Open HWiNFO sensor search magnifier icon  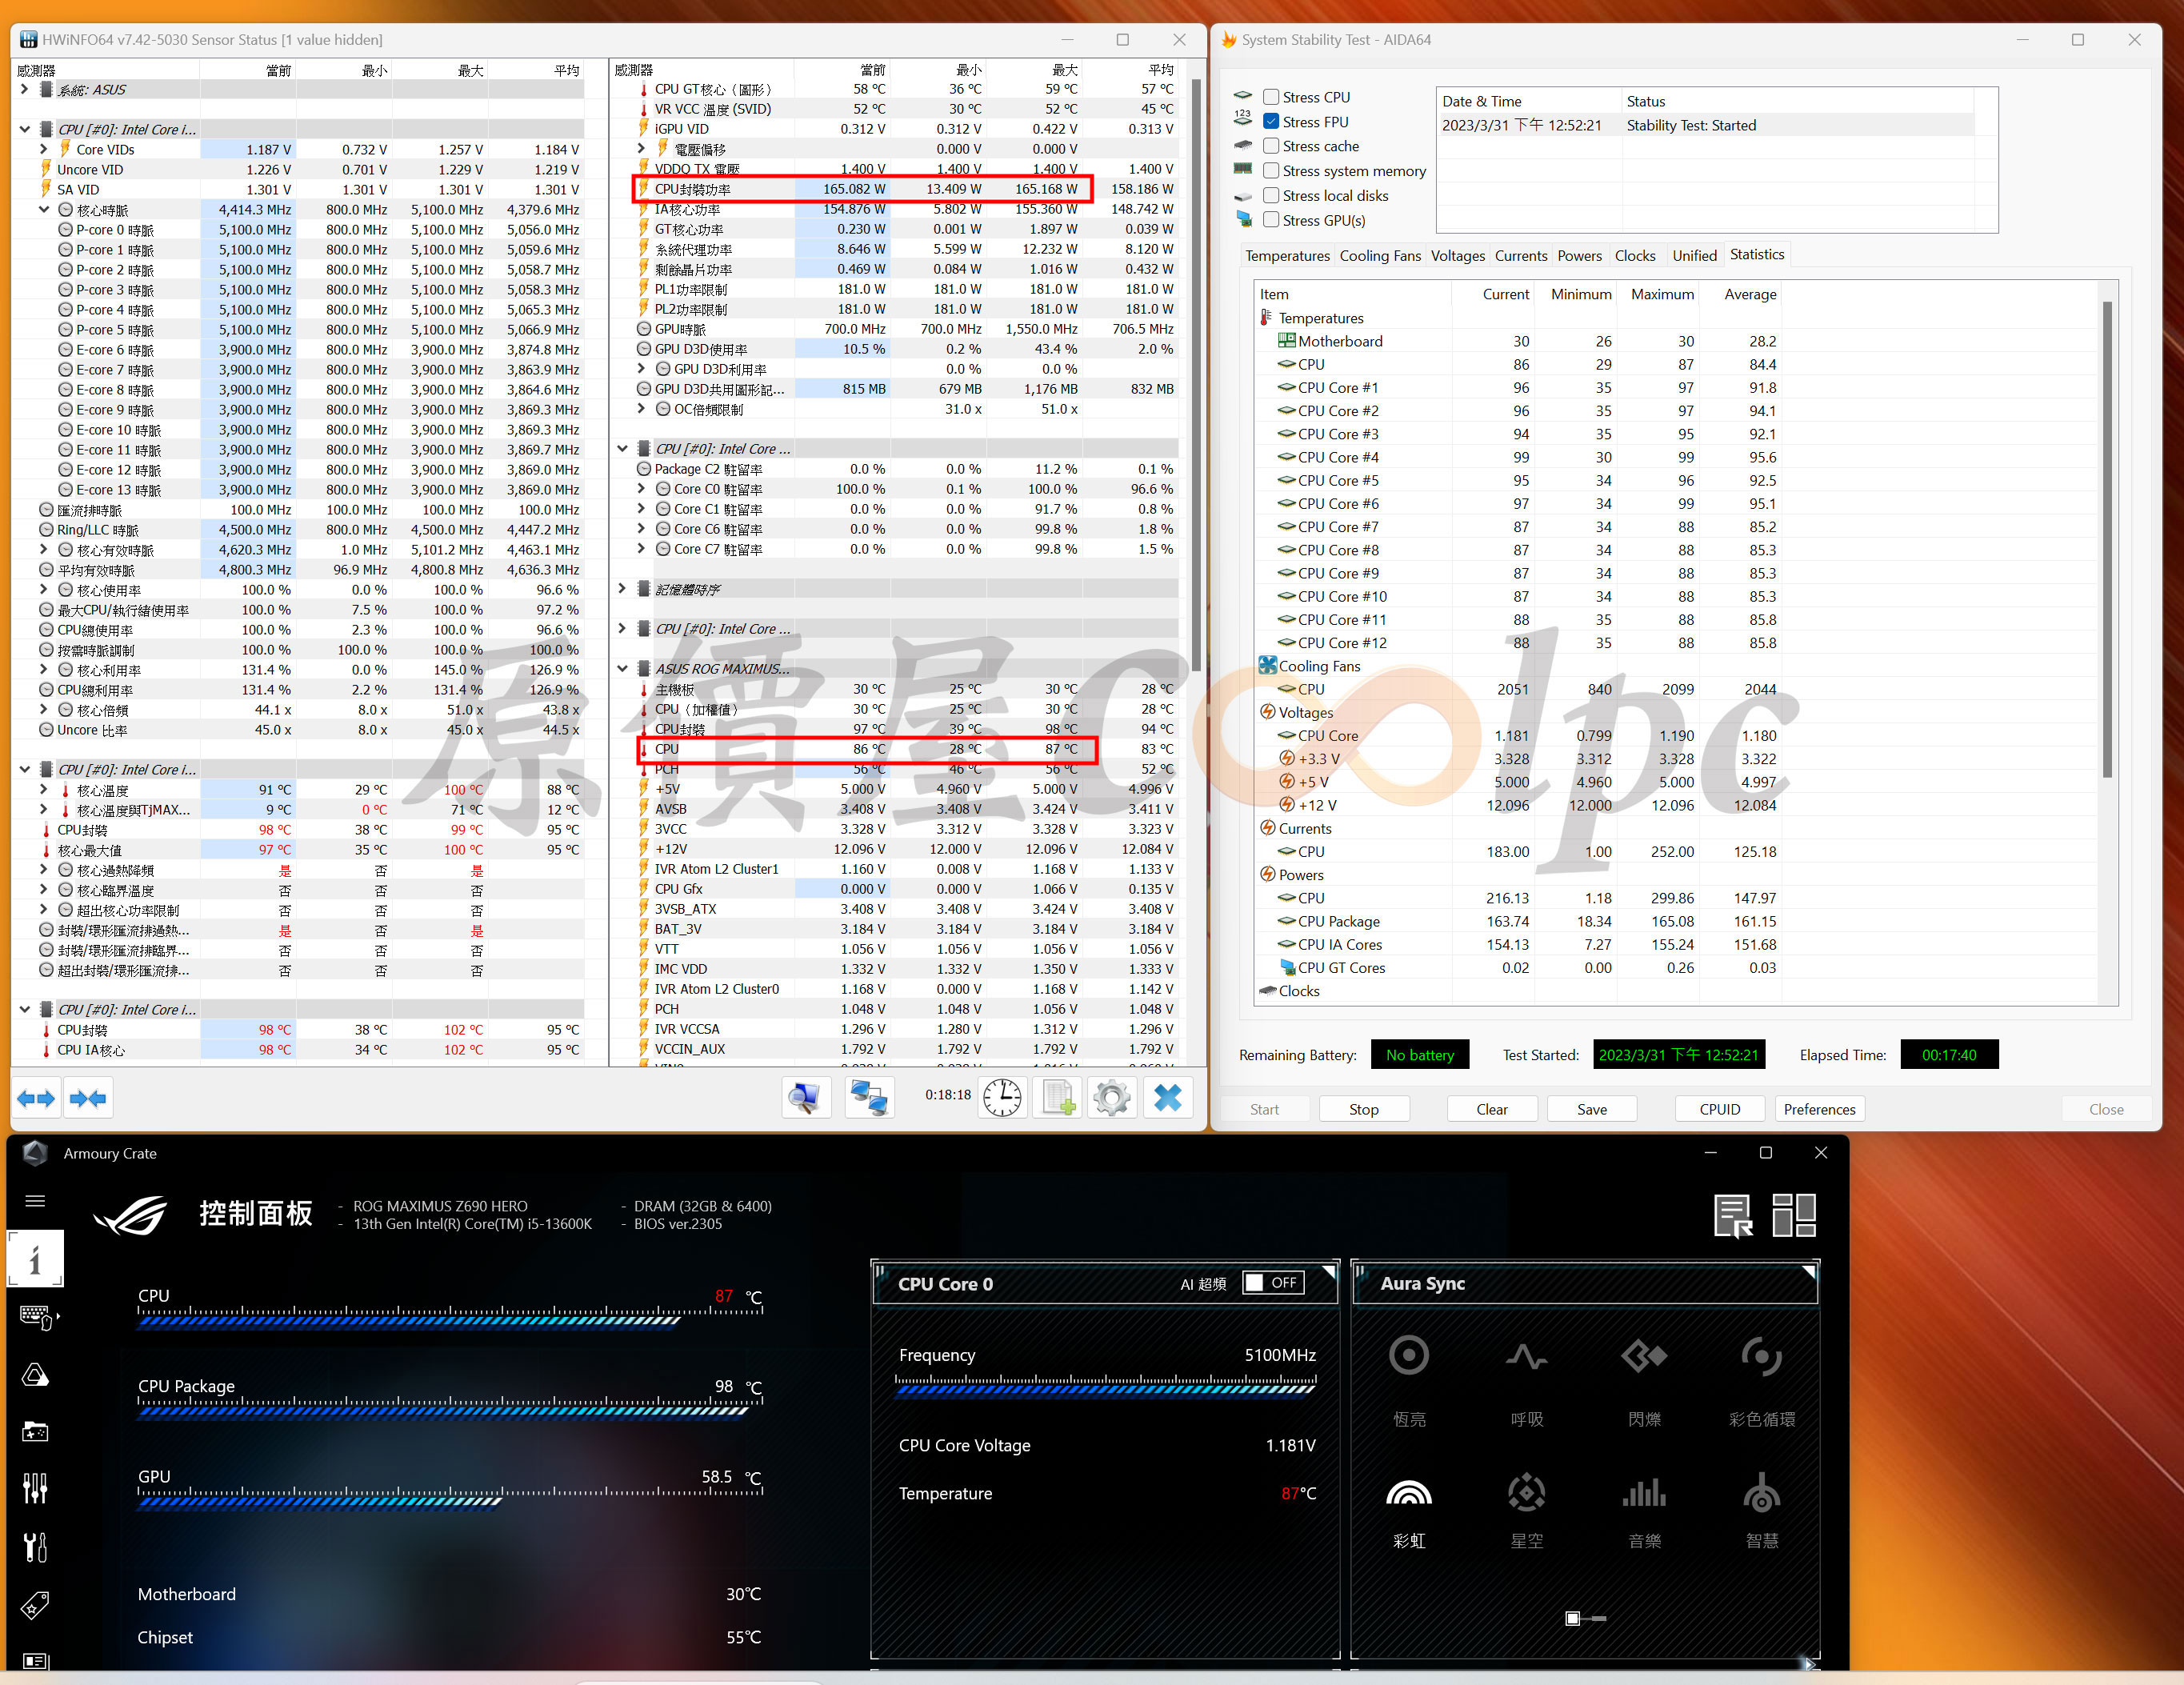click(805, 1098)
